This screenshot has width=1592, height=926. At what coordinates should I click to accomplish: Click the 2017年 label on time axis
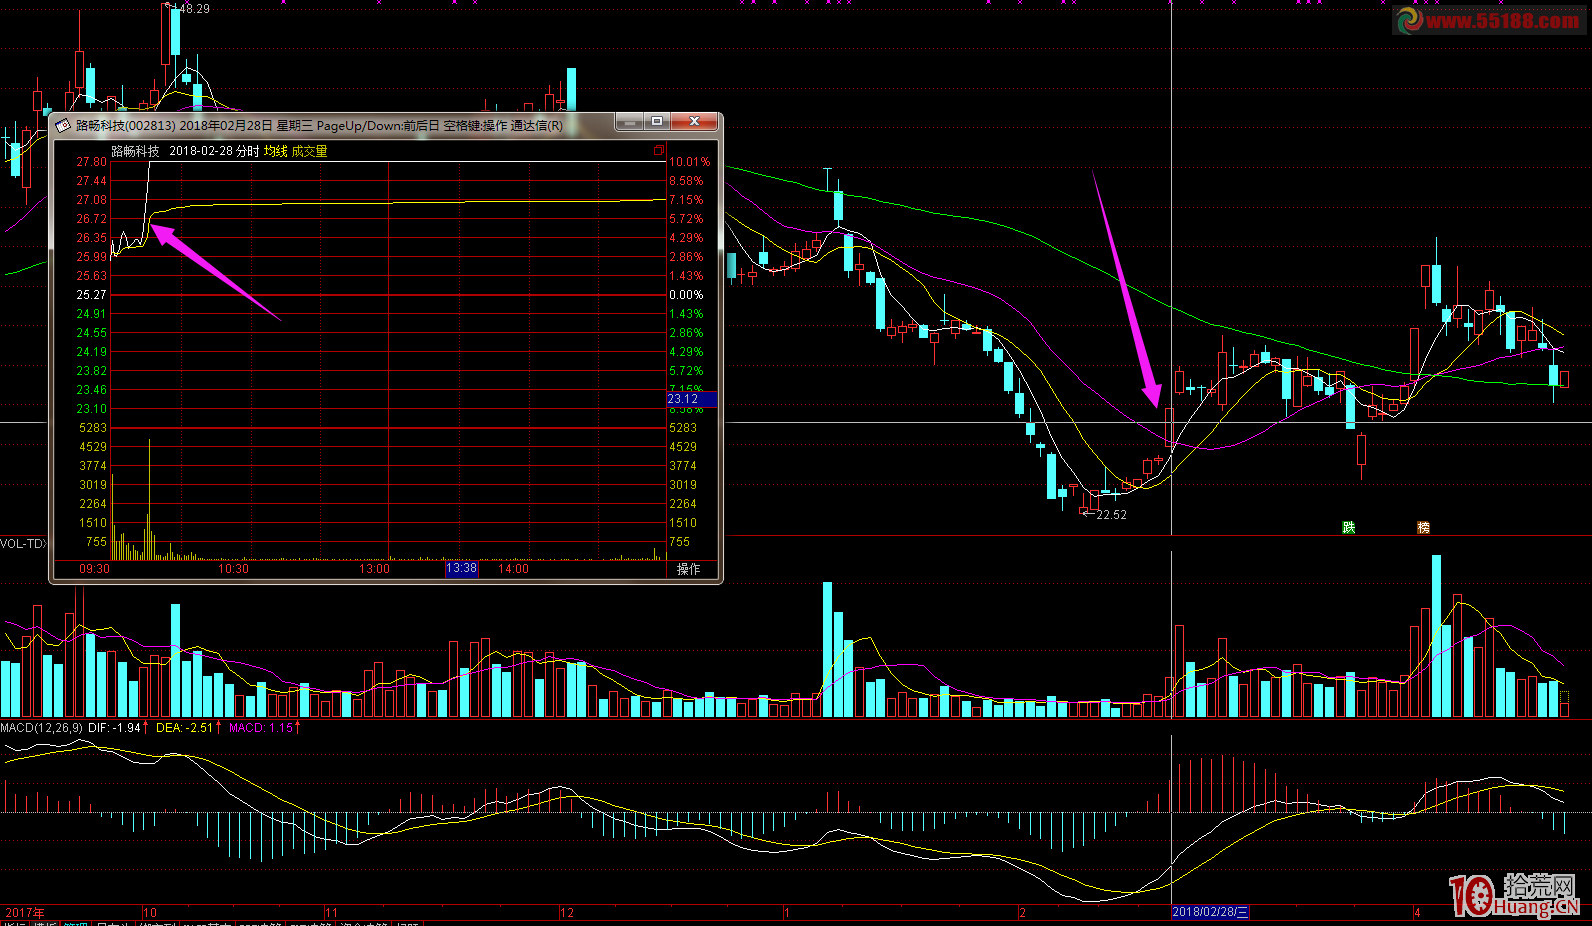point(25,912)
